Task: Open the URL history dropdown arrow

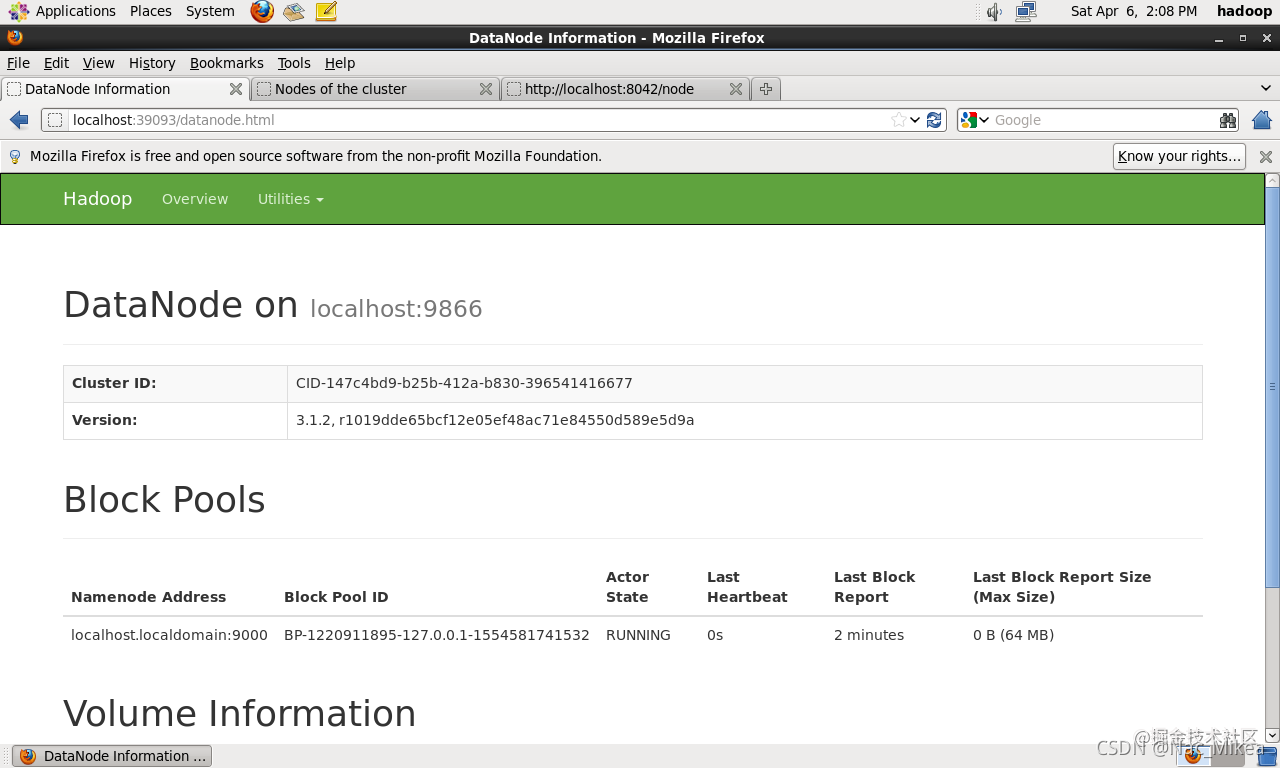Action: pyautogui.click(x=915, y=120)
